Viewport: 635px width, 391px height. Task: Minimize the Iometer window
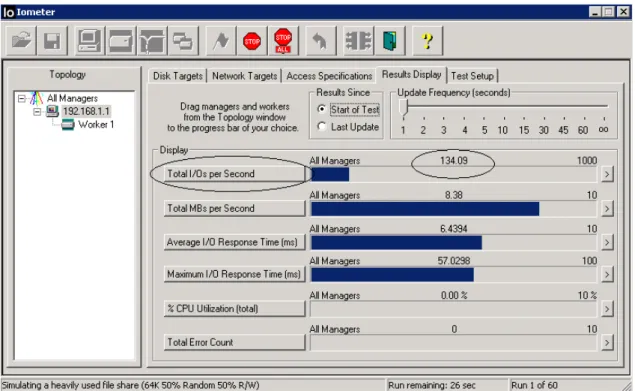click(595, 12)
